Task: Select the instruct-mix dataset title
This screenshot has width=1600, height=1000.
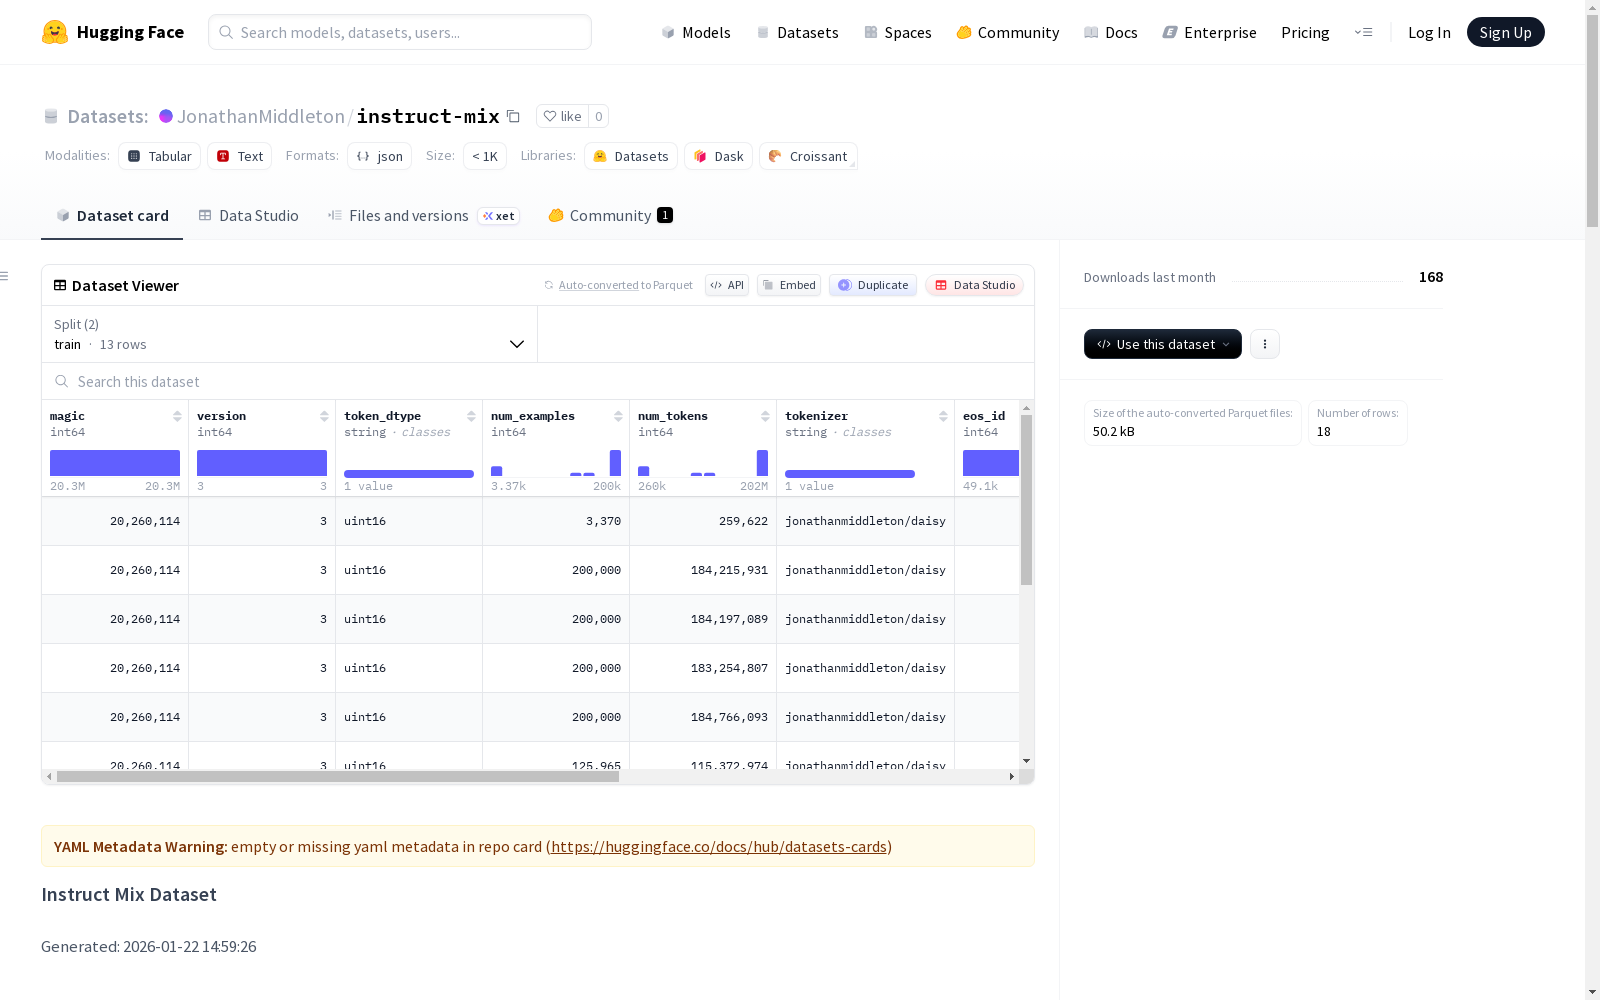Action: click(428, 116)
